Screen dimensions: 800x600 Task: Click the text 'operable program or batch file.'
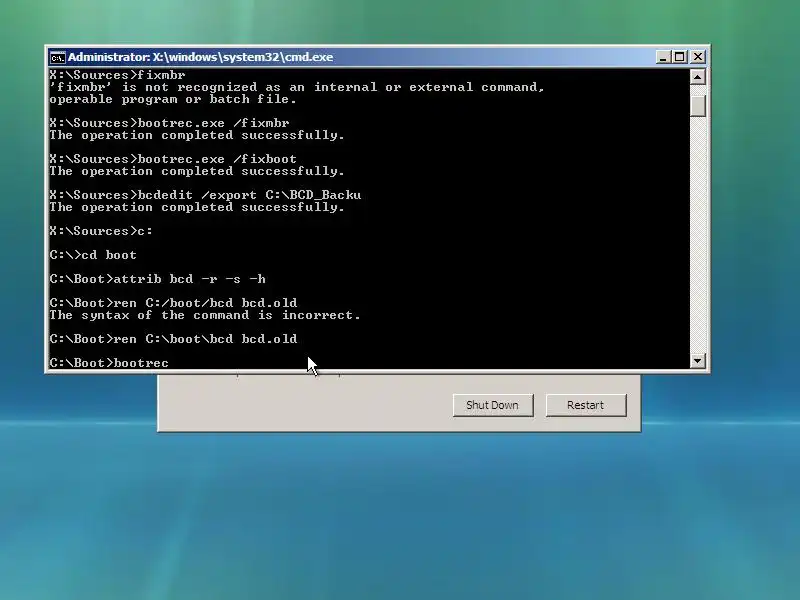point(173,99)
